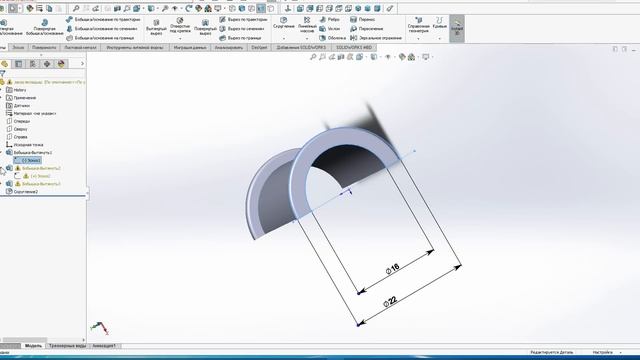This screenshot has height=360, width=640.
Task: Select the Mirror tool (Зеркальное отражение)
Action: click(376, 38)
